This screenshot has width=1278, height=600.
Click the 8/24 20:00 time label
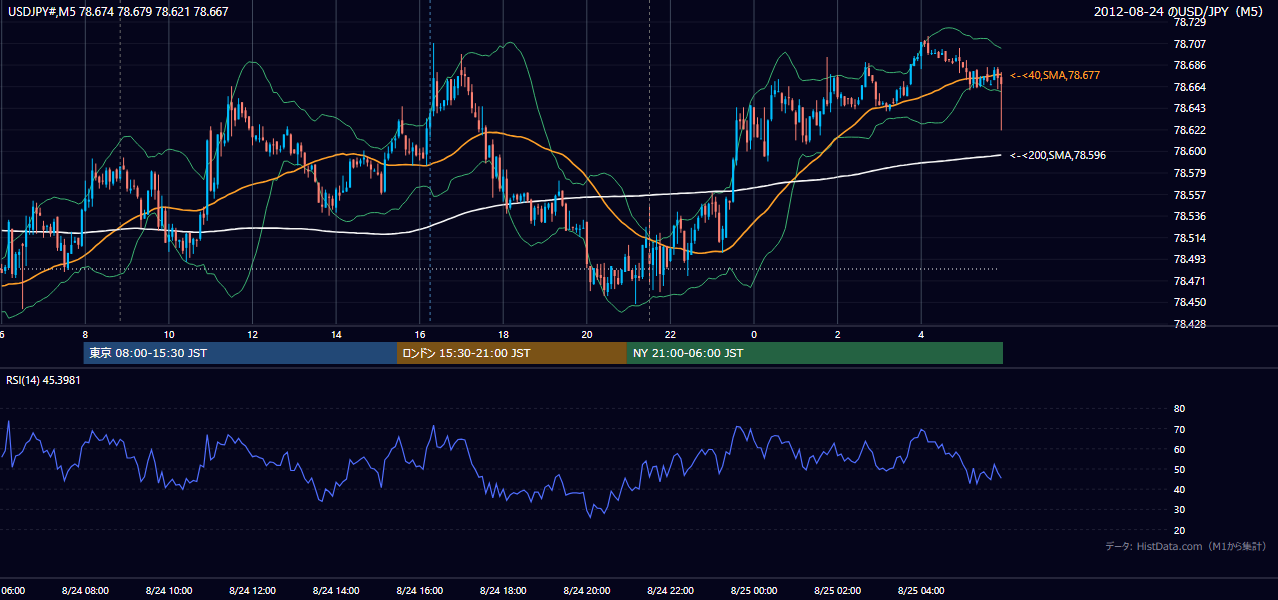586,590
